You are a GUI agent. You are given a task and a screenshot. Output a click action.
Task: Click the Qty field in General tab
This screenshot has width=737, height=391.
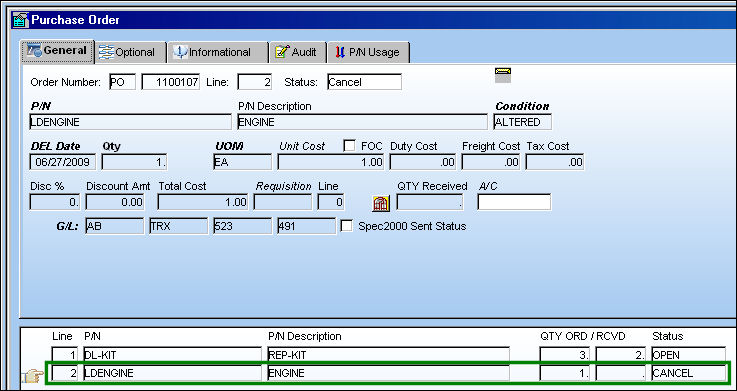click(x=134, y=162)
